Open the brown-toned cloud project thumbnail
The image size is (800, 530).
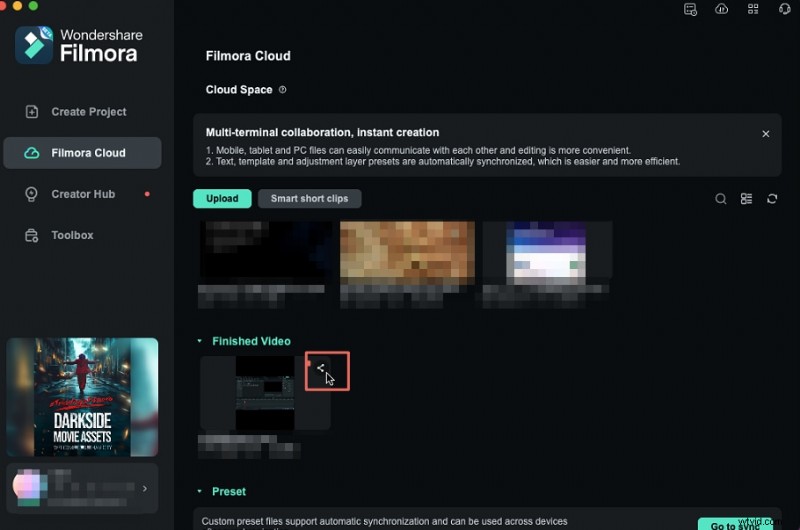[x=407, y=251]
